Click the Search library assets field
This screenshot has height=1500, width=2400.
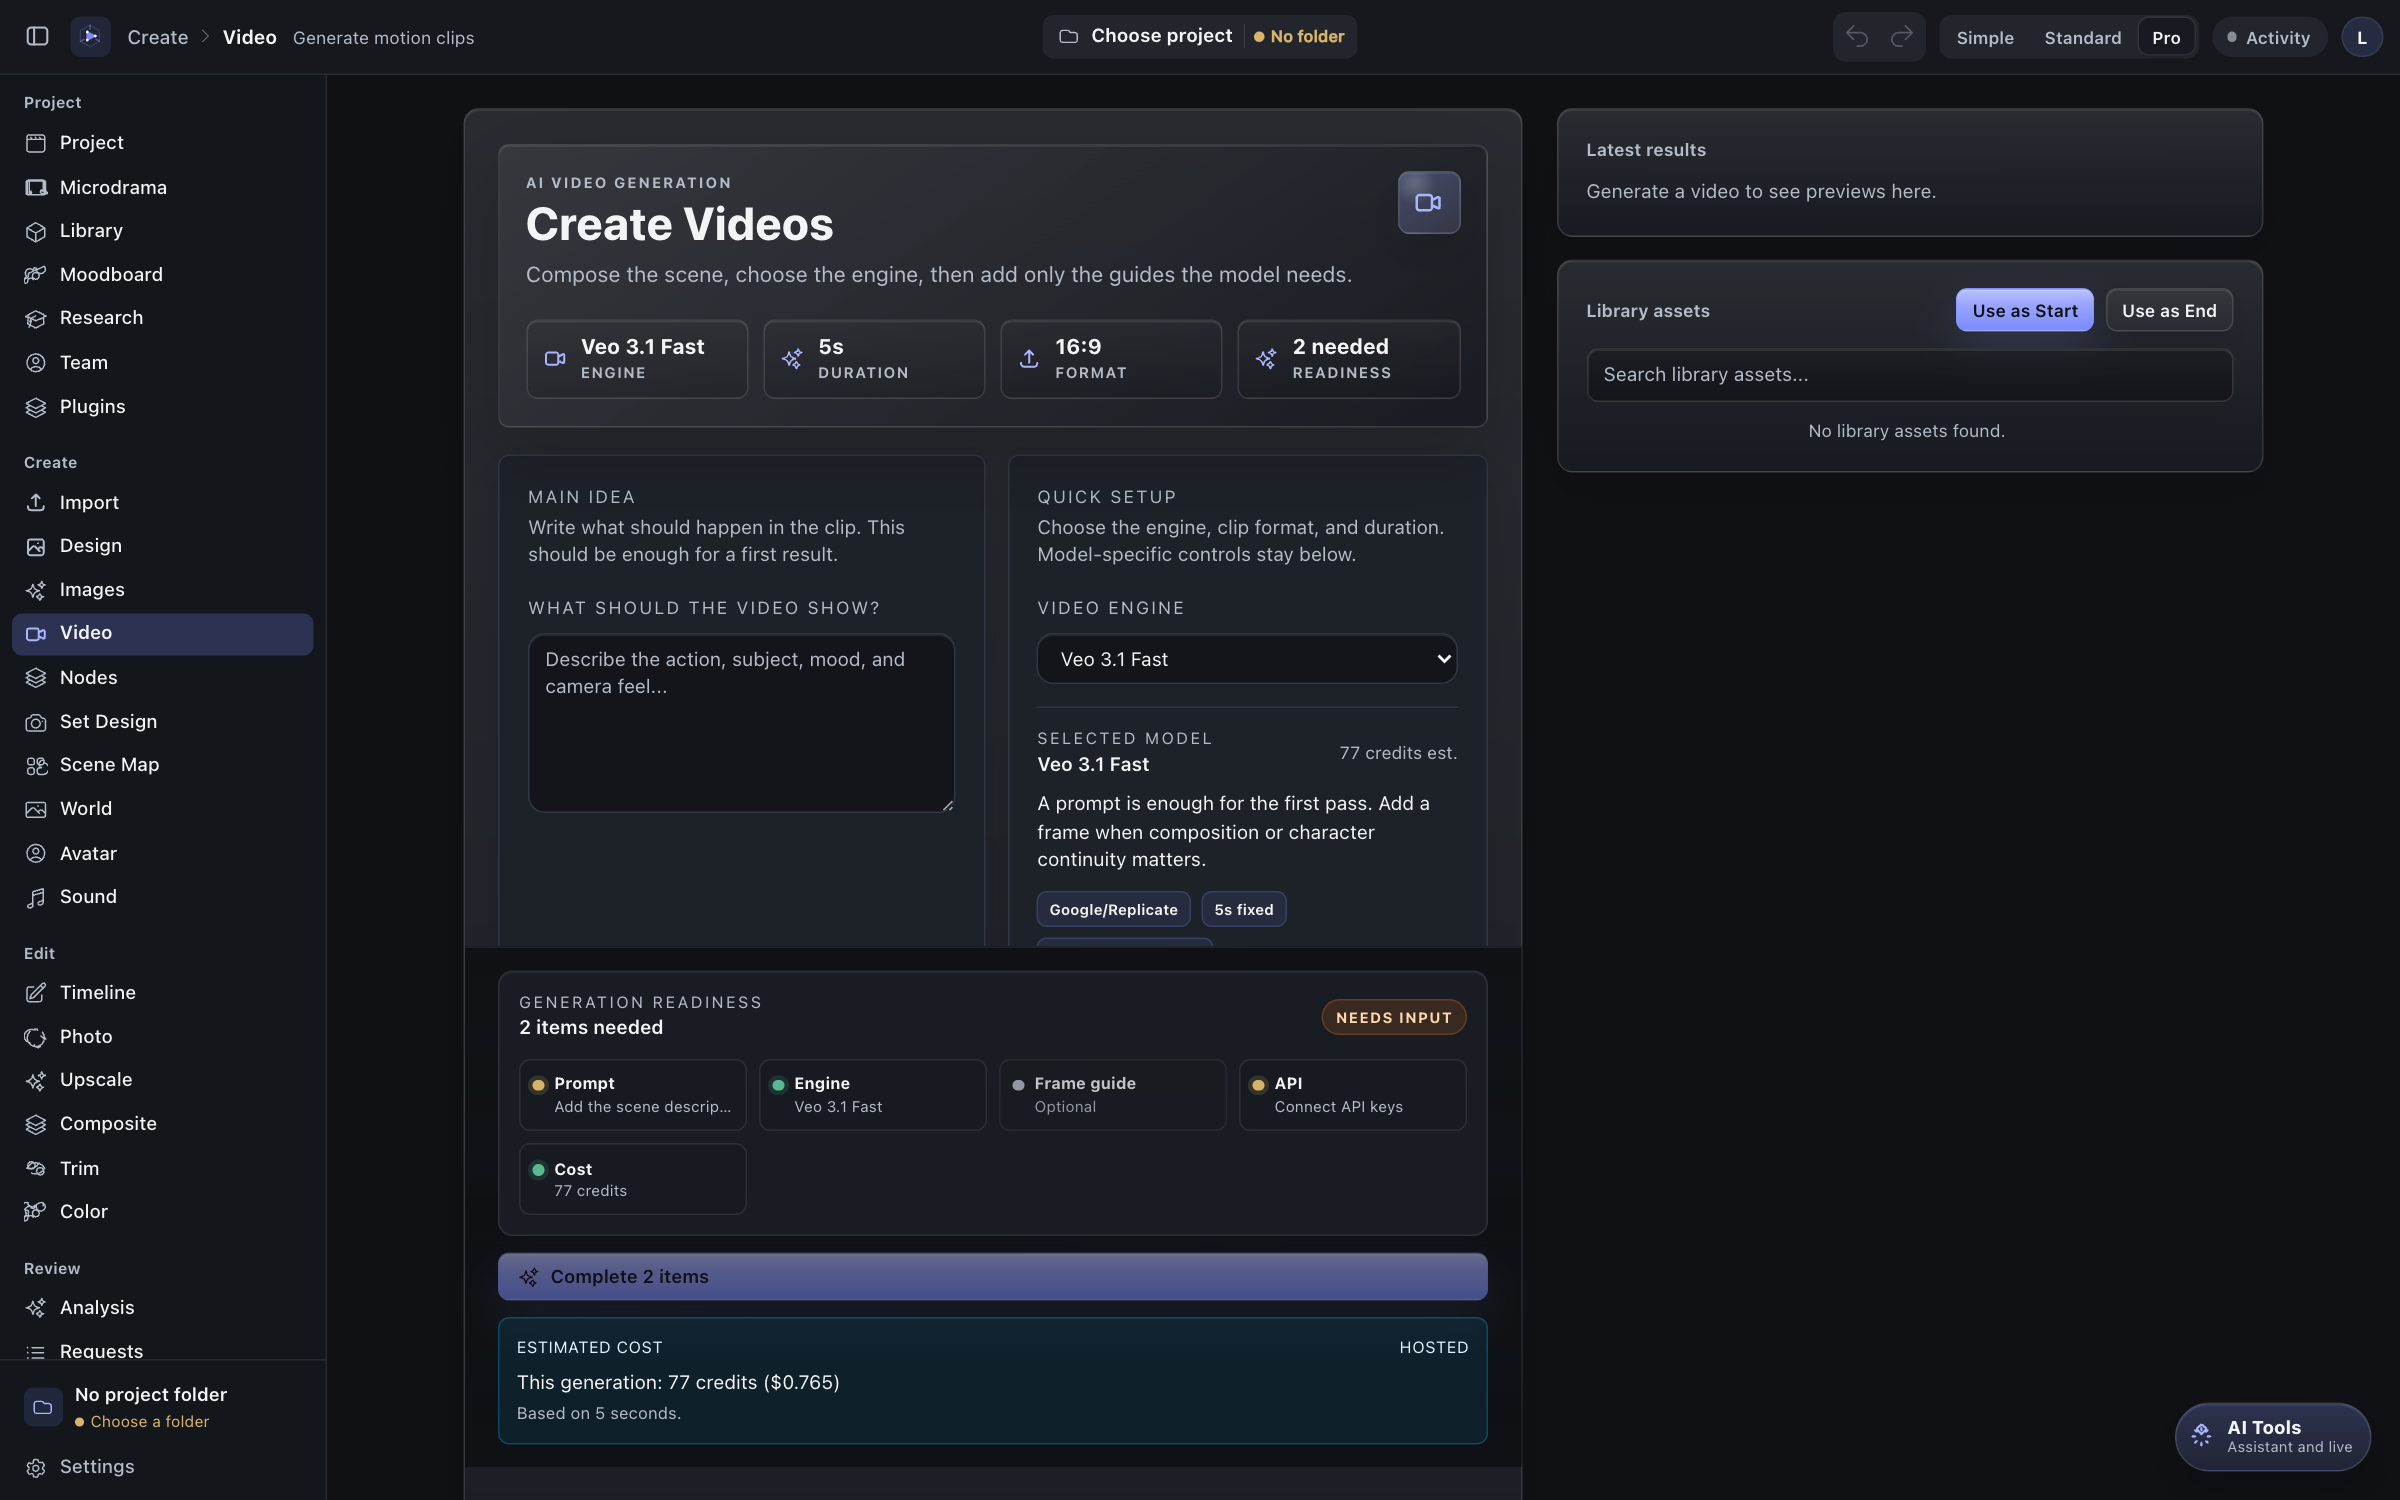pyautogui.click(x=1908, y=374)
